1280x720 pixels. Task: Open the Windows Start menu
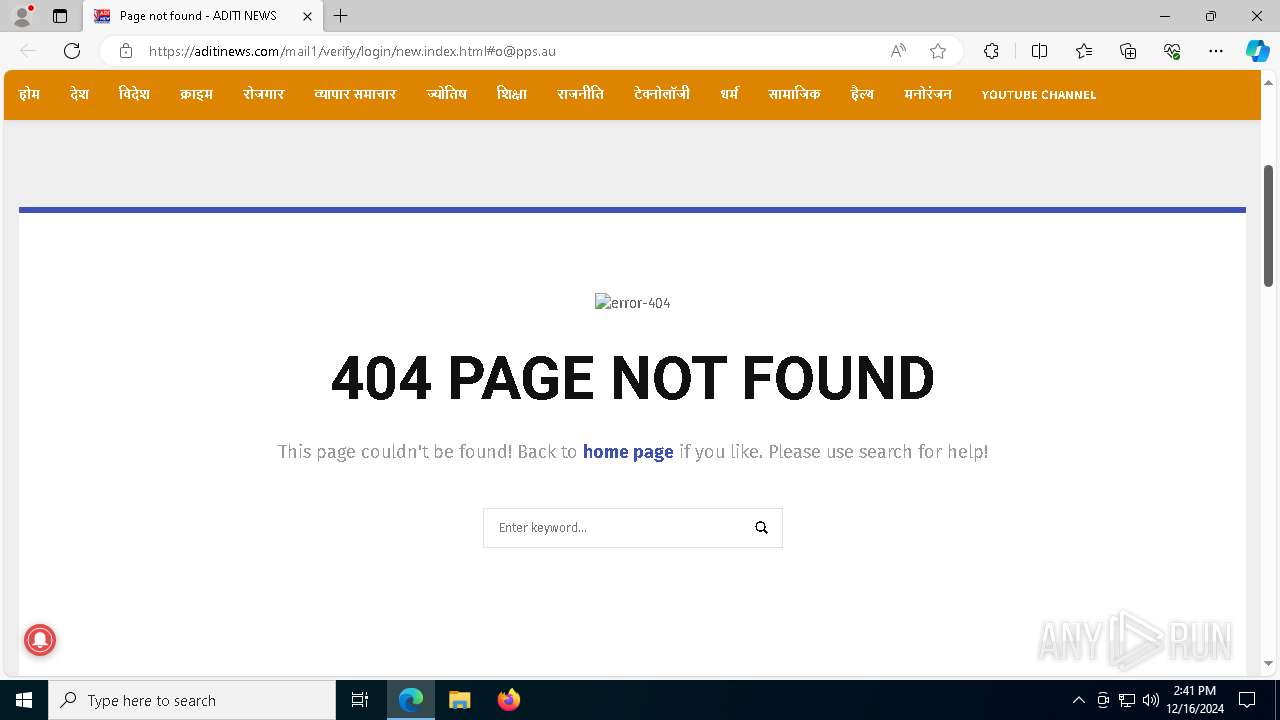(24, 700)
